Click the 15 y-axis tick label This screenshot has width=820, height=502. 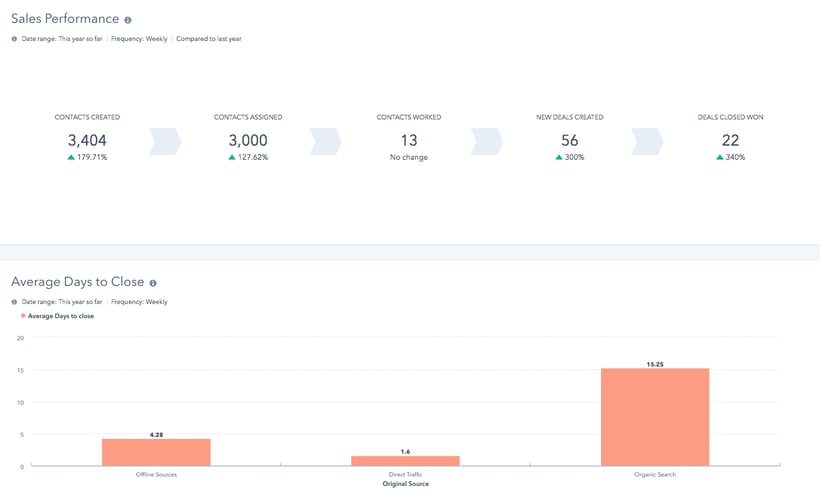pos(20,370)
